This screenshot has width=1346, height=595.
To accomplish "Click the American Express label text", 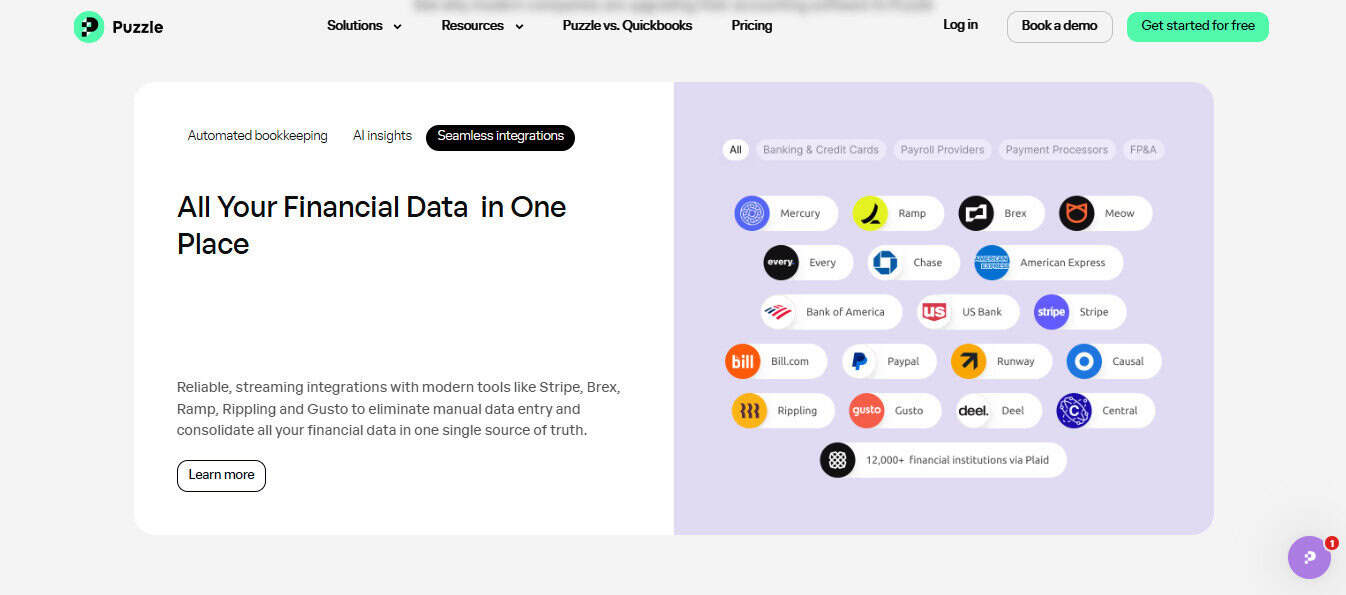I will (x=1062, y=263).
